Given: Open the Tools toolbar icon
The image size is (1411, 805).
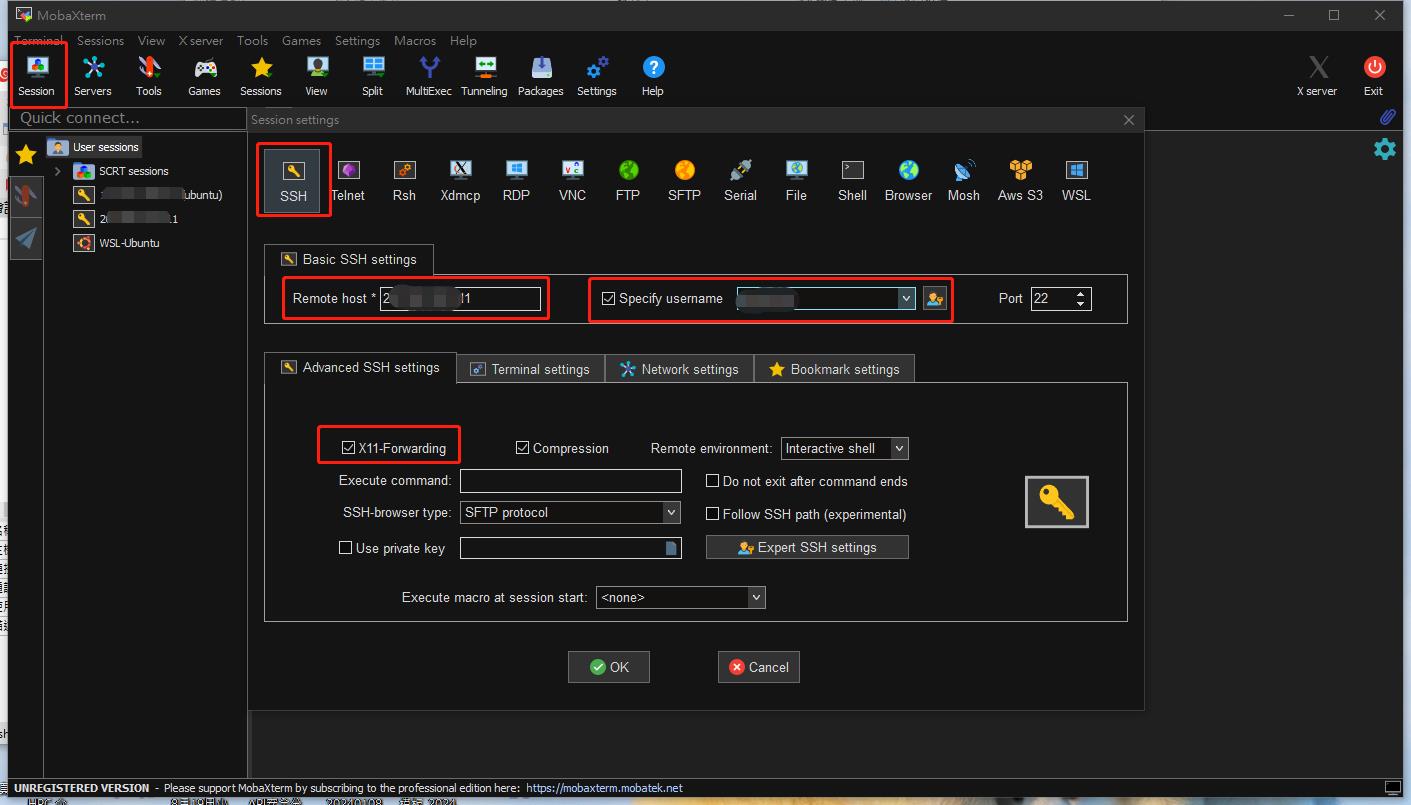Looking at the screenshot, I should [149, 75].
